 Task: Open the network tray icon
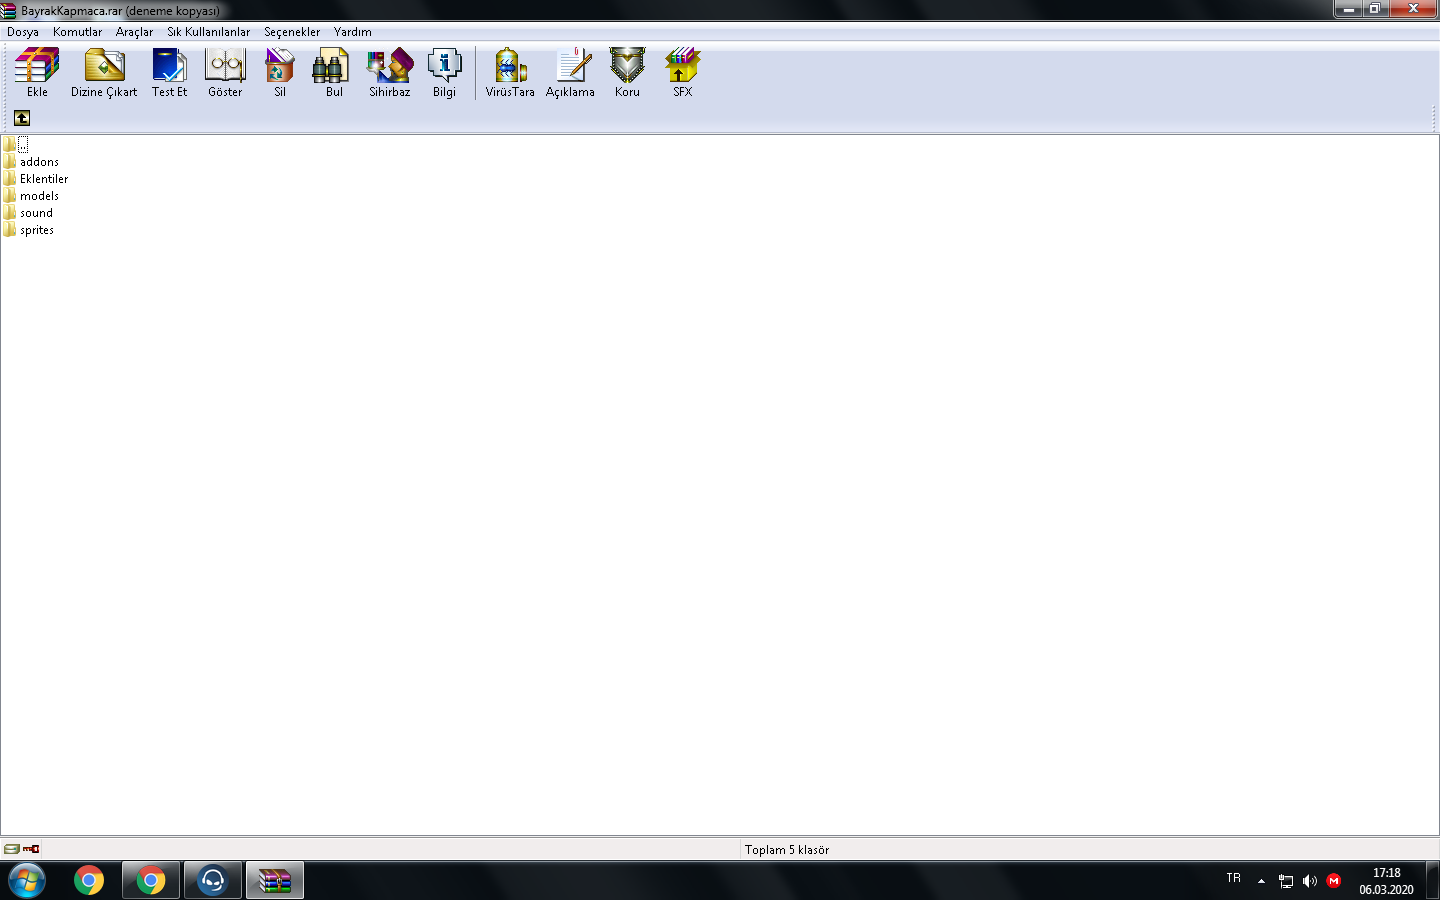(1286, 881)
